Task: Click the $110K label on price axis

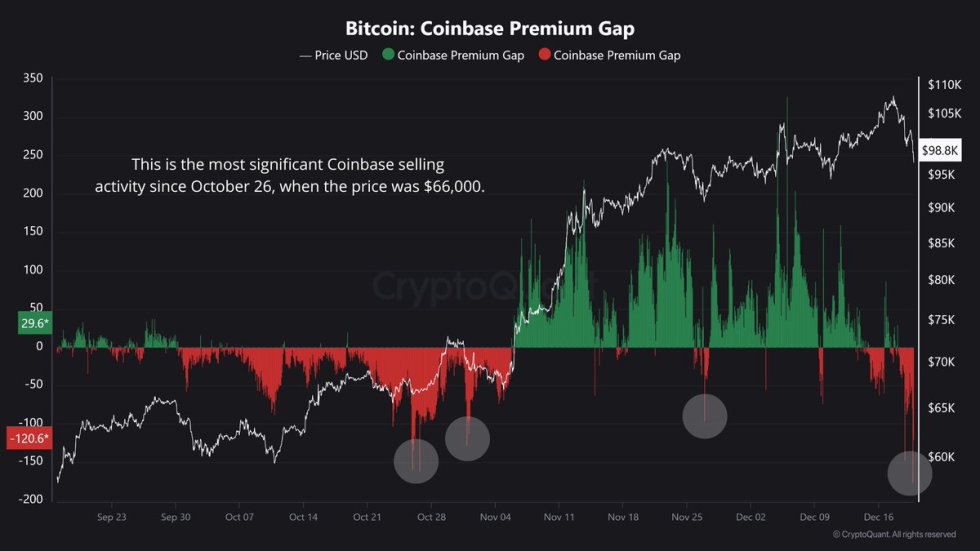Action: [943, 85]
